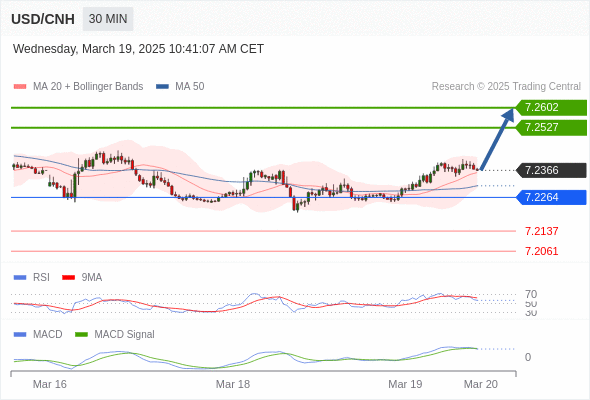Click the 7.2137 support level label

coord(542,231)
